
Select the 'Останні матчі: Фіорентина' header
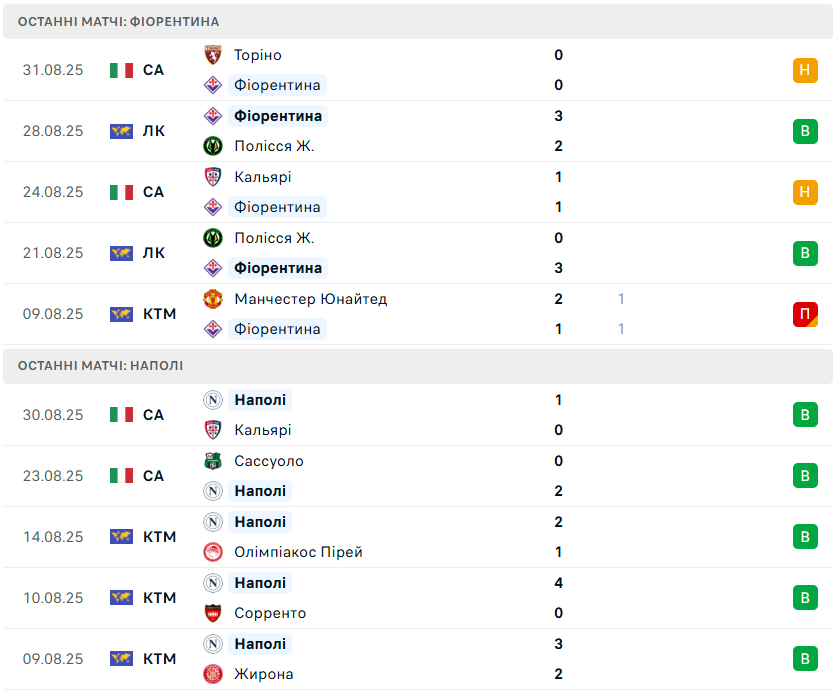(119, 22)
